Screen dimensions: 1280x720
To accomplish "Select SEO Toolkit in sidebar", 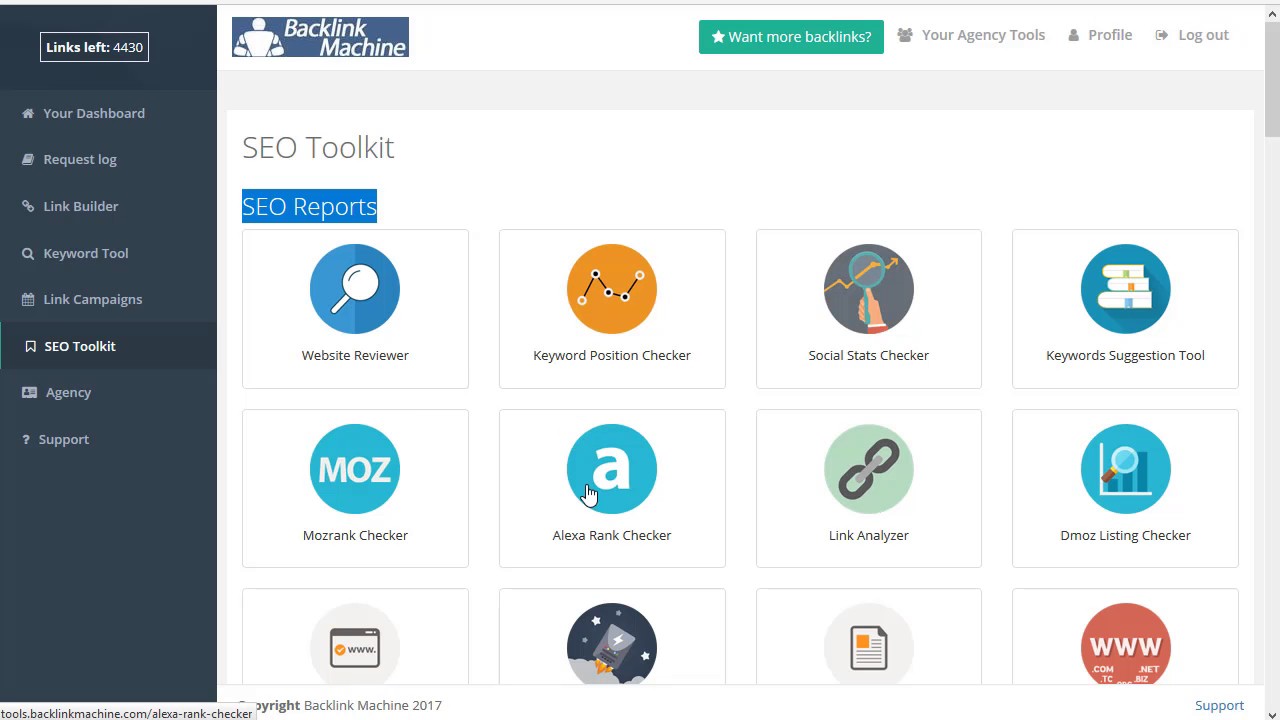I will point(80,346).
